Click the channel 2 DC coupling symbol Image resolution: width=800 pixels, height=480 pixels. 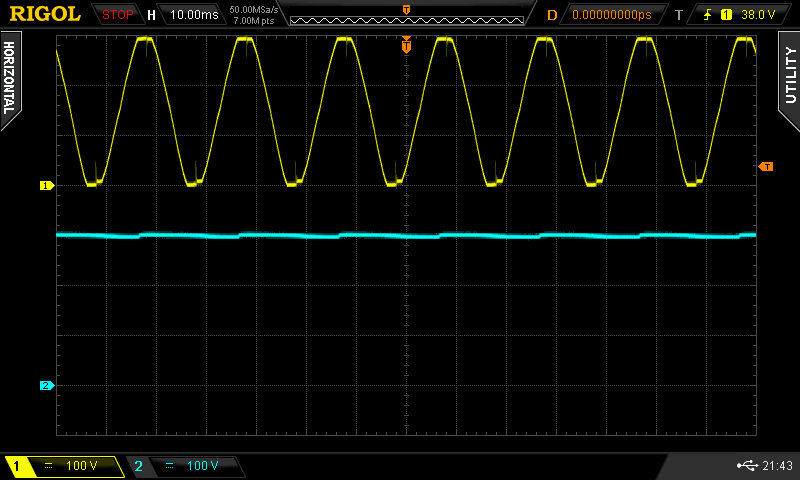pos(169,466)
